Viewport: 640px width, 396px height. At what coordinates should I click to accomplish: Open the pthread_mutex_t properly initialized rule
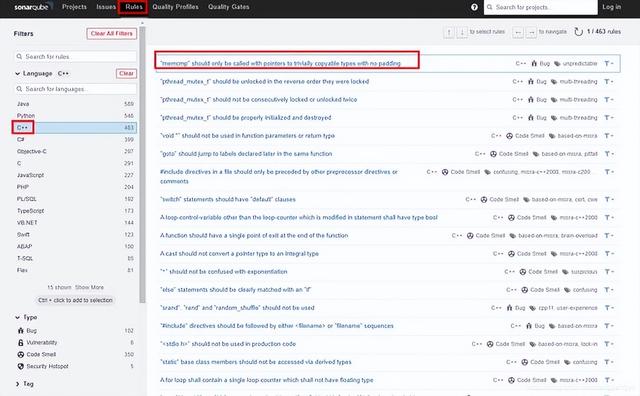click(x=245, y=118)
